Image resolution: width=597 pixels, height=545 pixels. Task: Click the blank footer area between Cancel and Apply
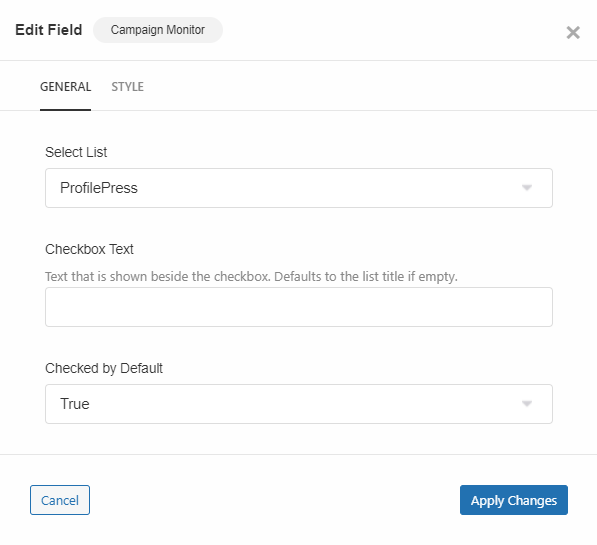tap(275, 500)
